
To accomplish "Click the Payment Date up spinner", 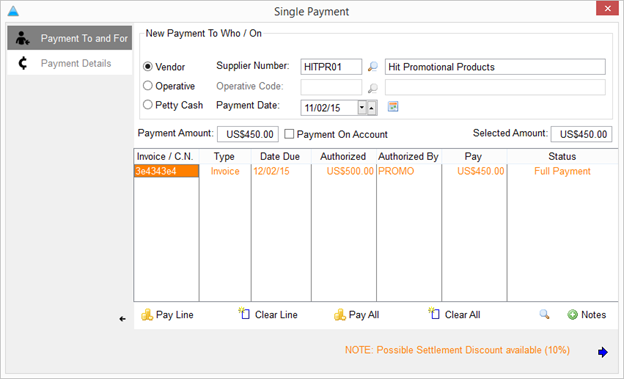I will tap(372, 108).
